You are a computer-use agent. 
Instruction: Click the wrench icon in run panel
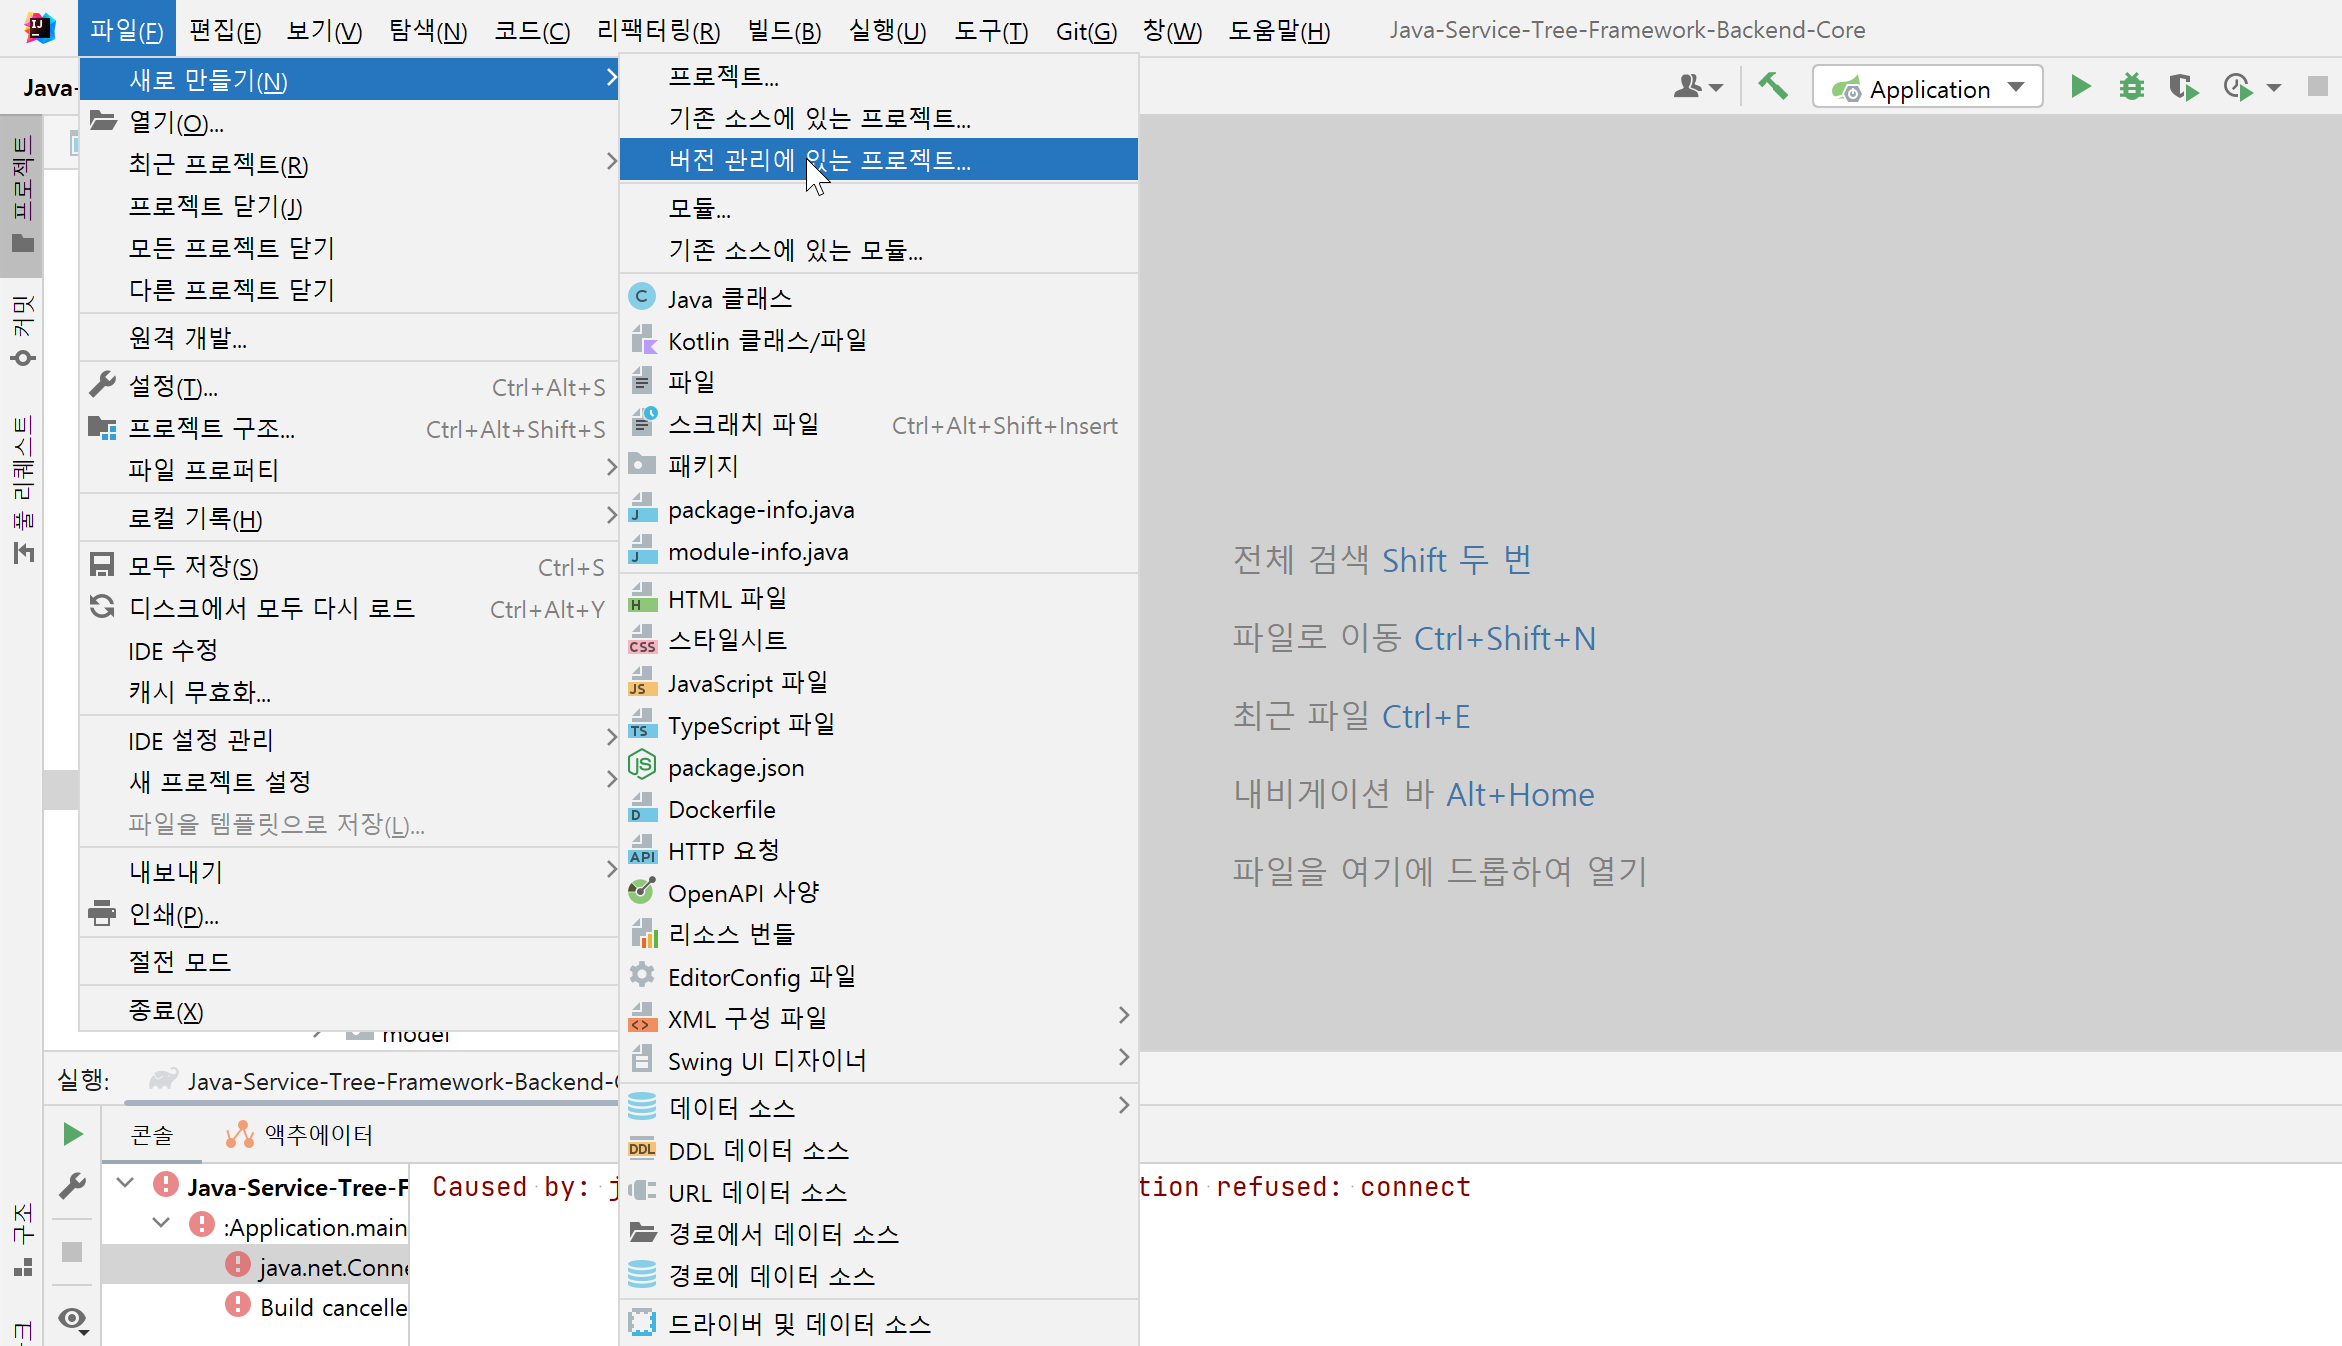point(72,1186)
